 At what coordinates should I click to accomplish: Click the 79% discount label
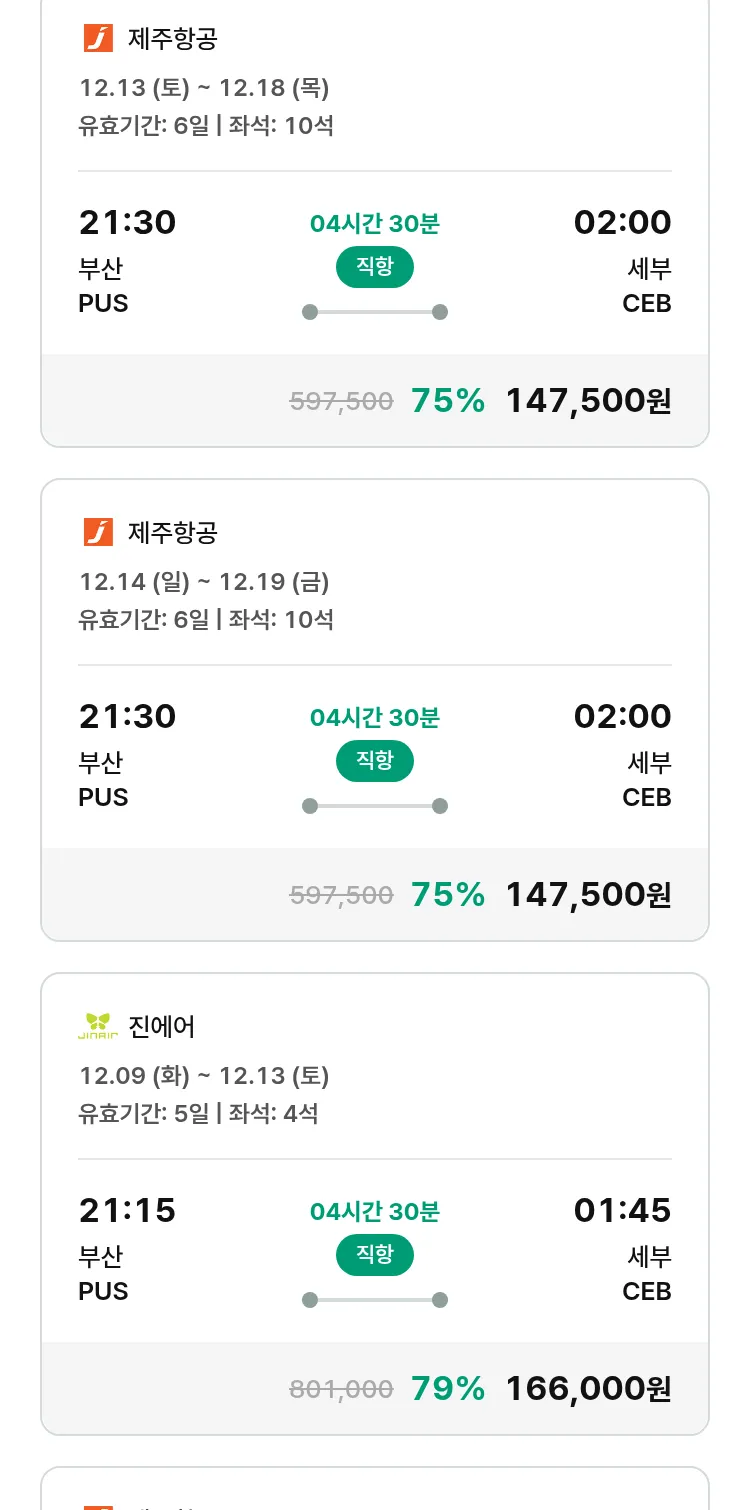click(448, 1388)
